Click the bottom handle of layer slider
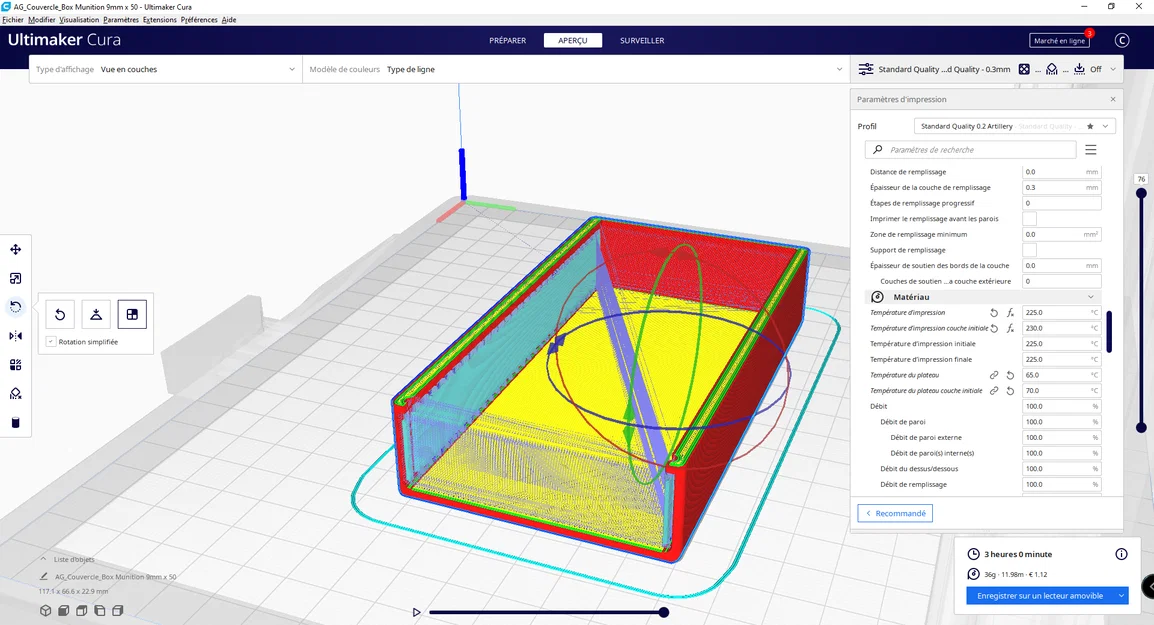1154x625 pixels. point(1141,427)
